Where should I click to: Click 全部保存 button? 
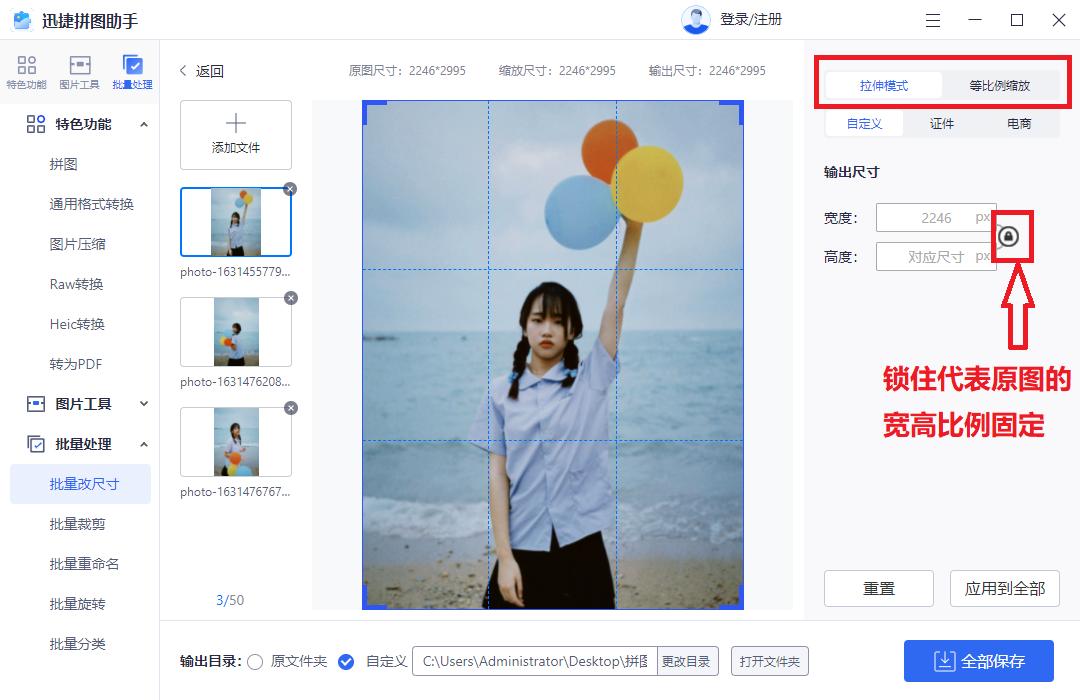pyautogui.click(x=979, y=661)
